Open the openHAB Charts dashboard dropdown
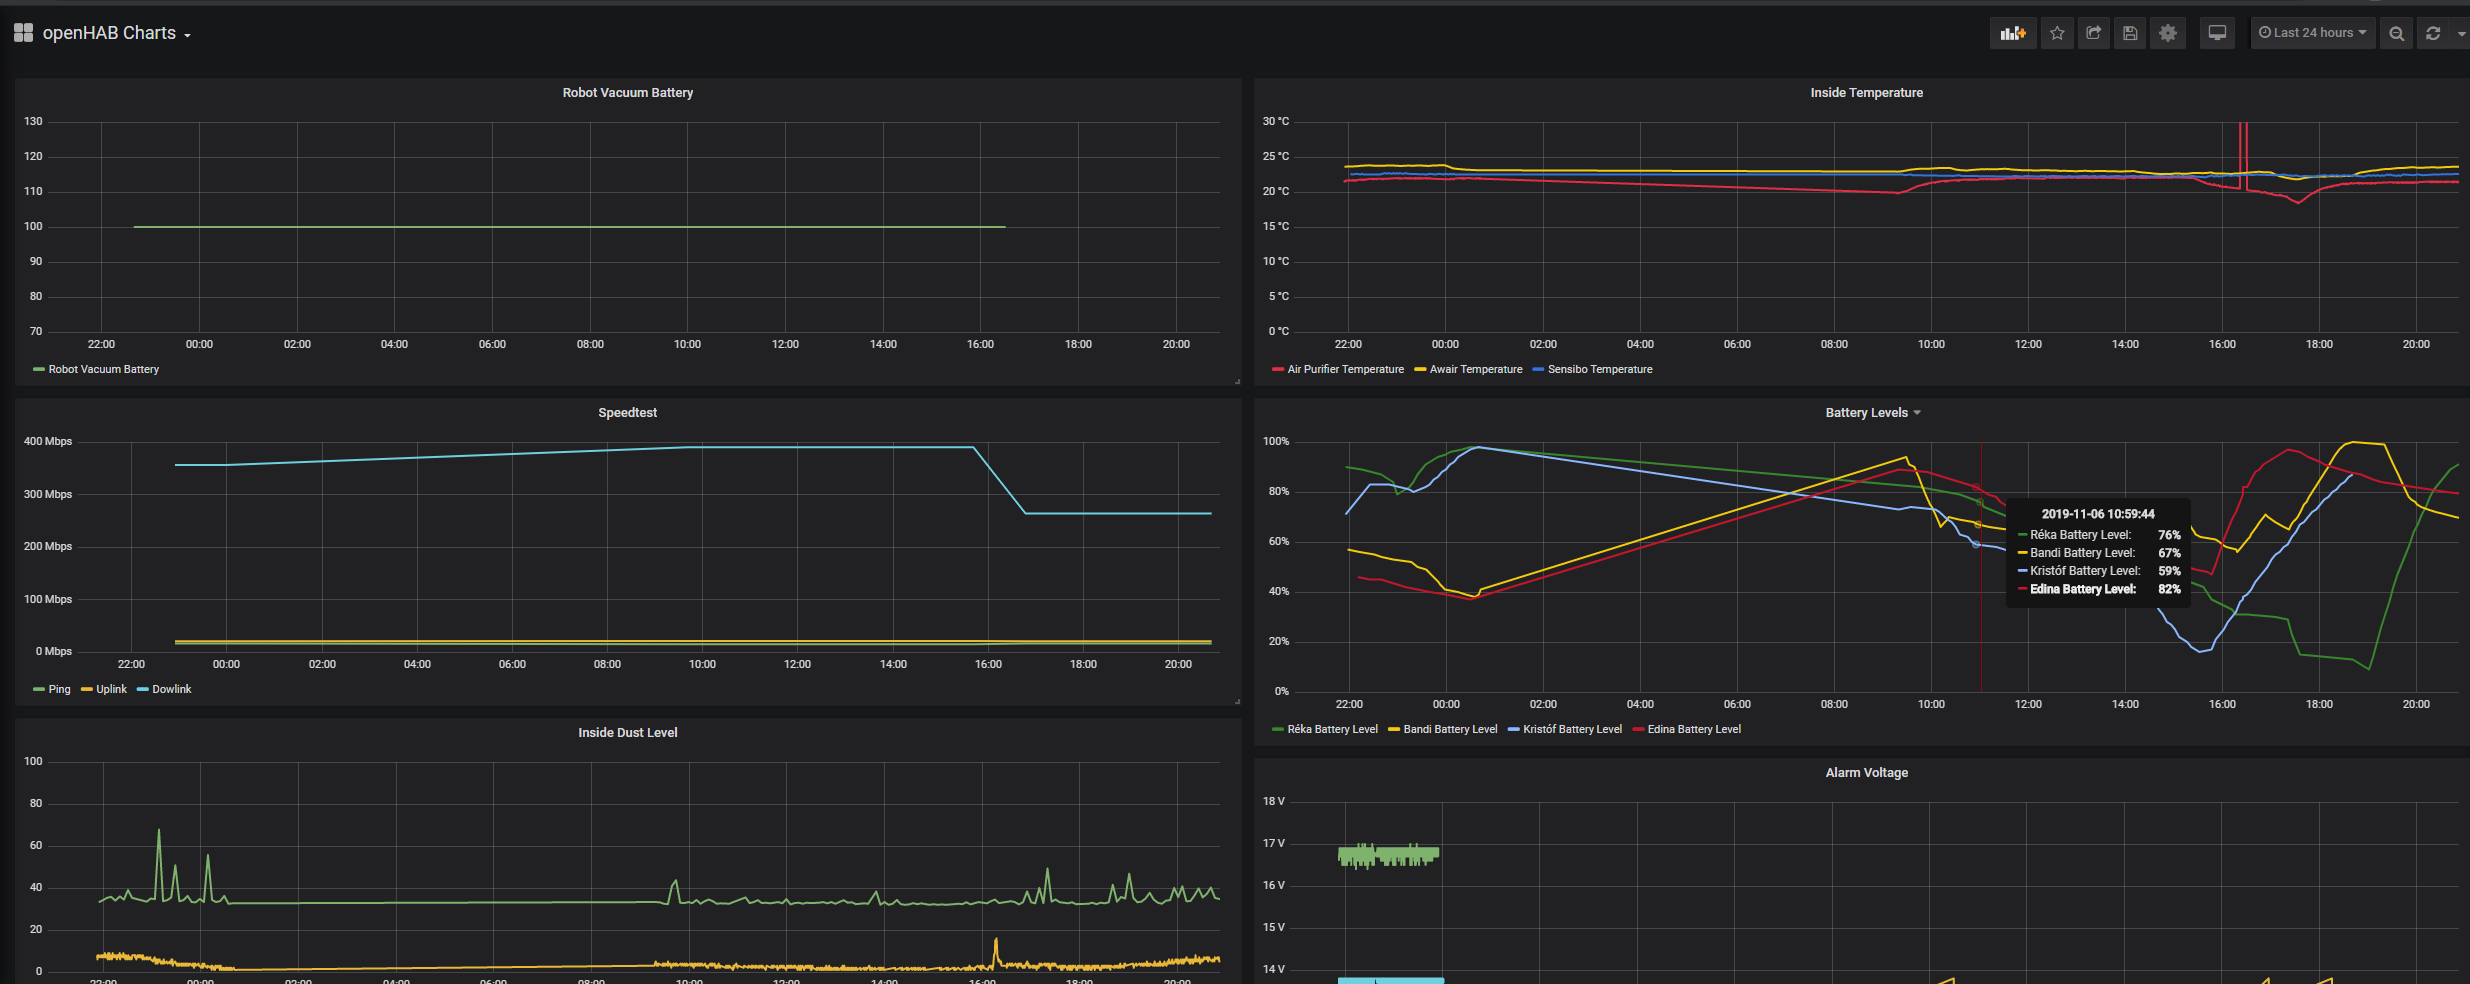Viewport: 2470px width, 984px height. point(116,33)
